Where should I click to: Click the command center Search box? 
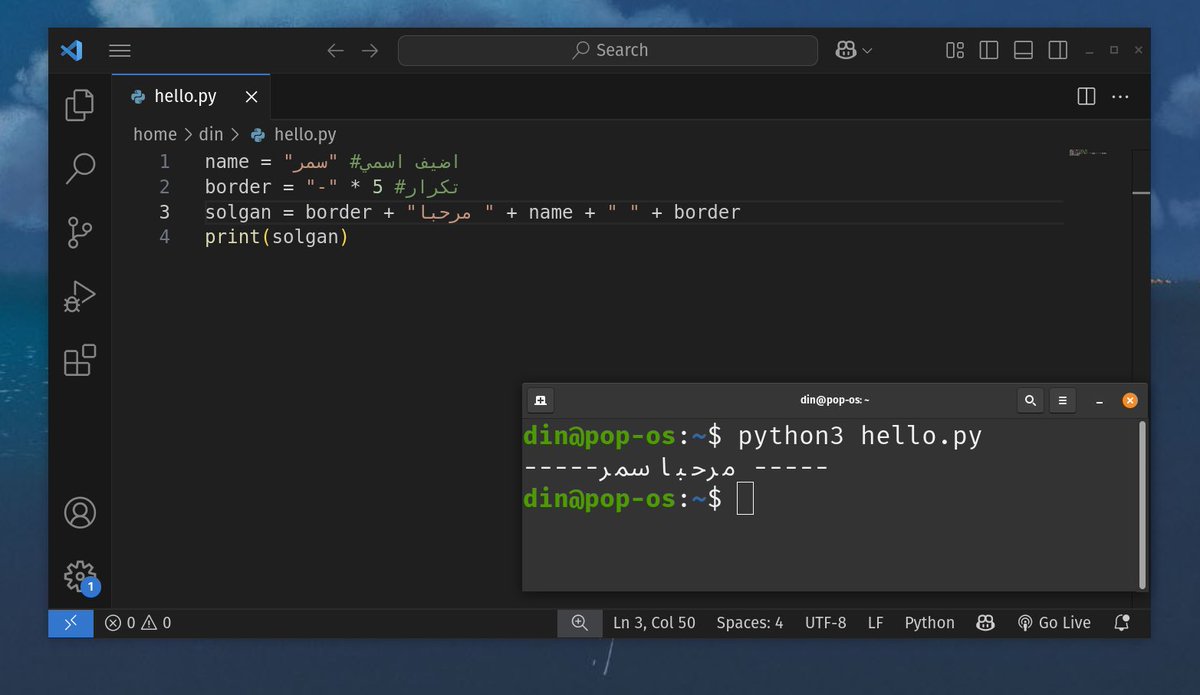click(608, 50)
